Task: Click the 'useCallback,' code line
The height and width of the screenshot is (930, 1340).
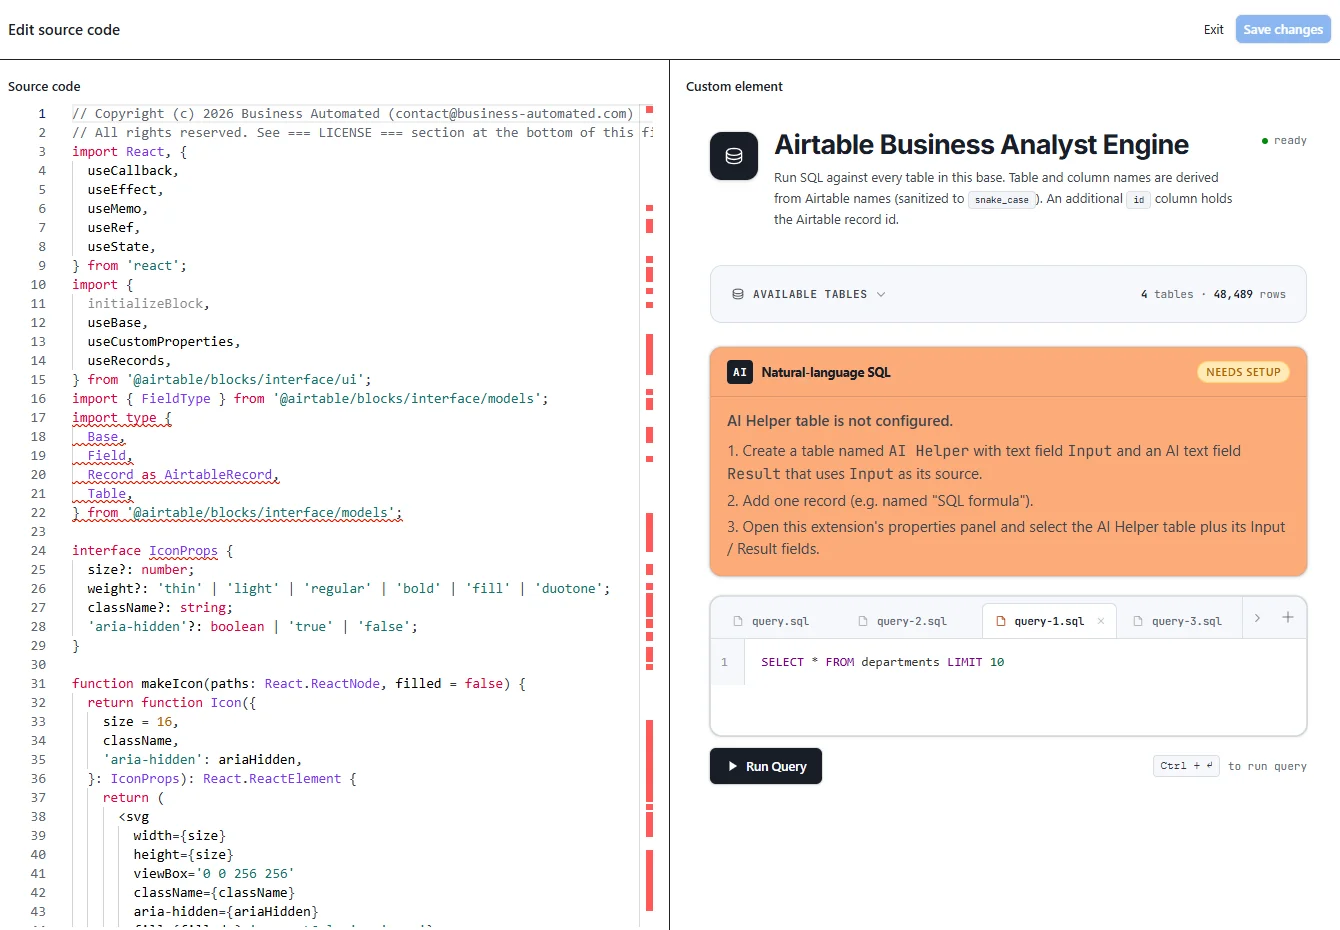Action: pyautogui.click(x=133, y=170)
